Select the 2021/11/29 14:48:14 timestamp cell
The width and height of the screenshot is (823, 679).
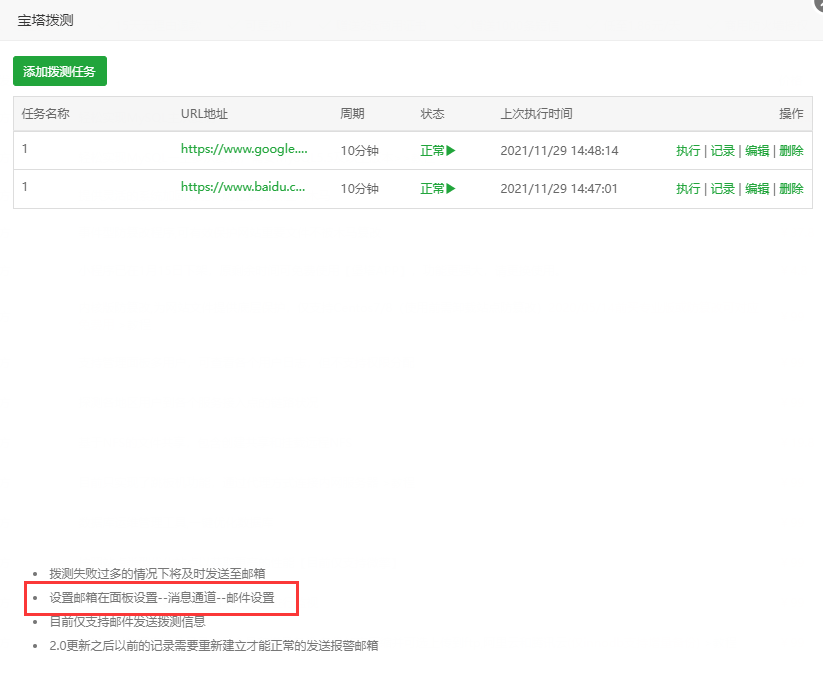559,151
